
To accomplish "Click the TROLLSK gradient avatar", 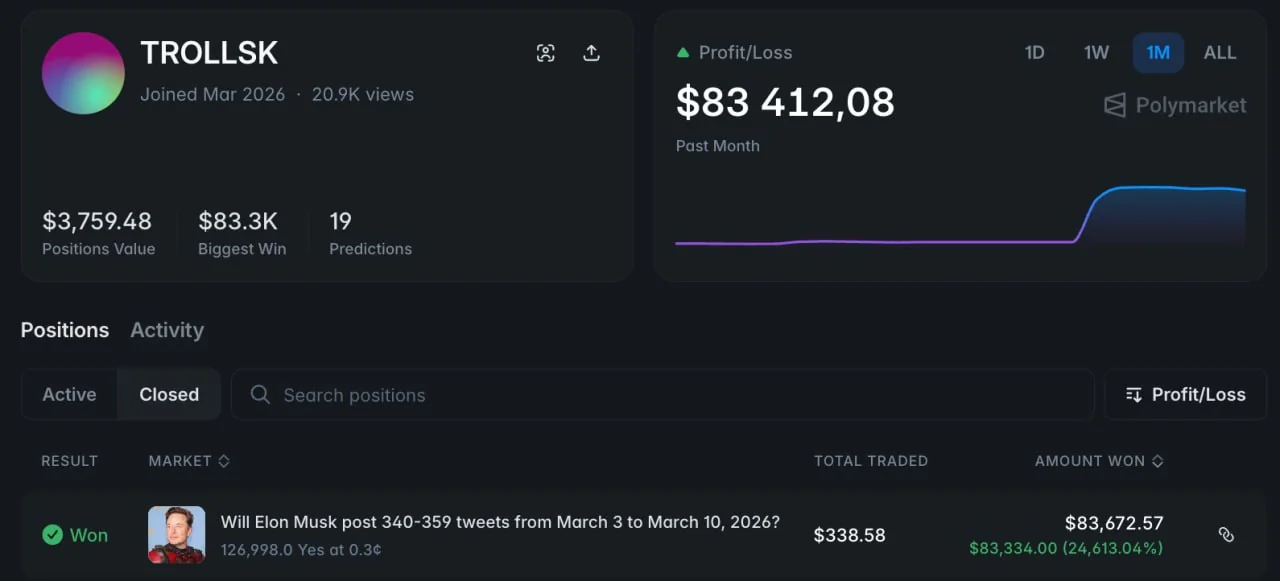I will [x=83, y=73].
